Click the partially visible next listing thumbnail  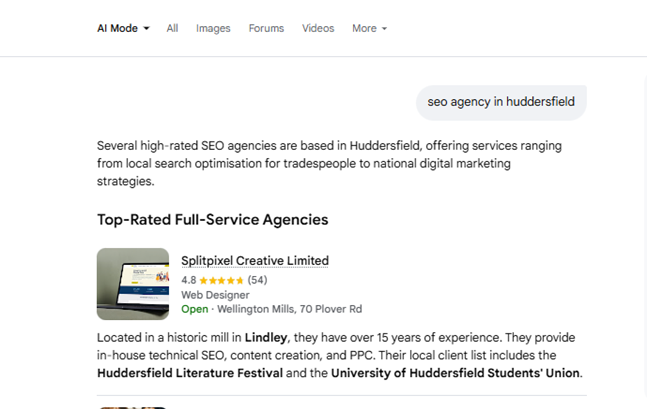(133, 408)
